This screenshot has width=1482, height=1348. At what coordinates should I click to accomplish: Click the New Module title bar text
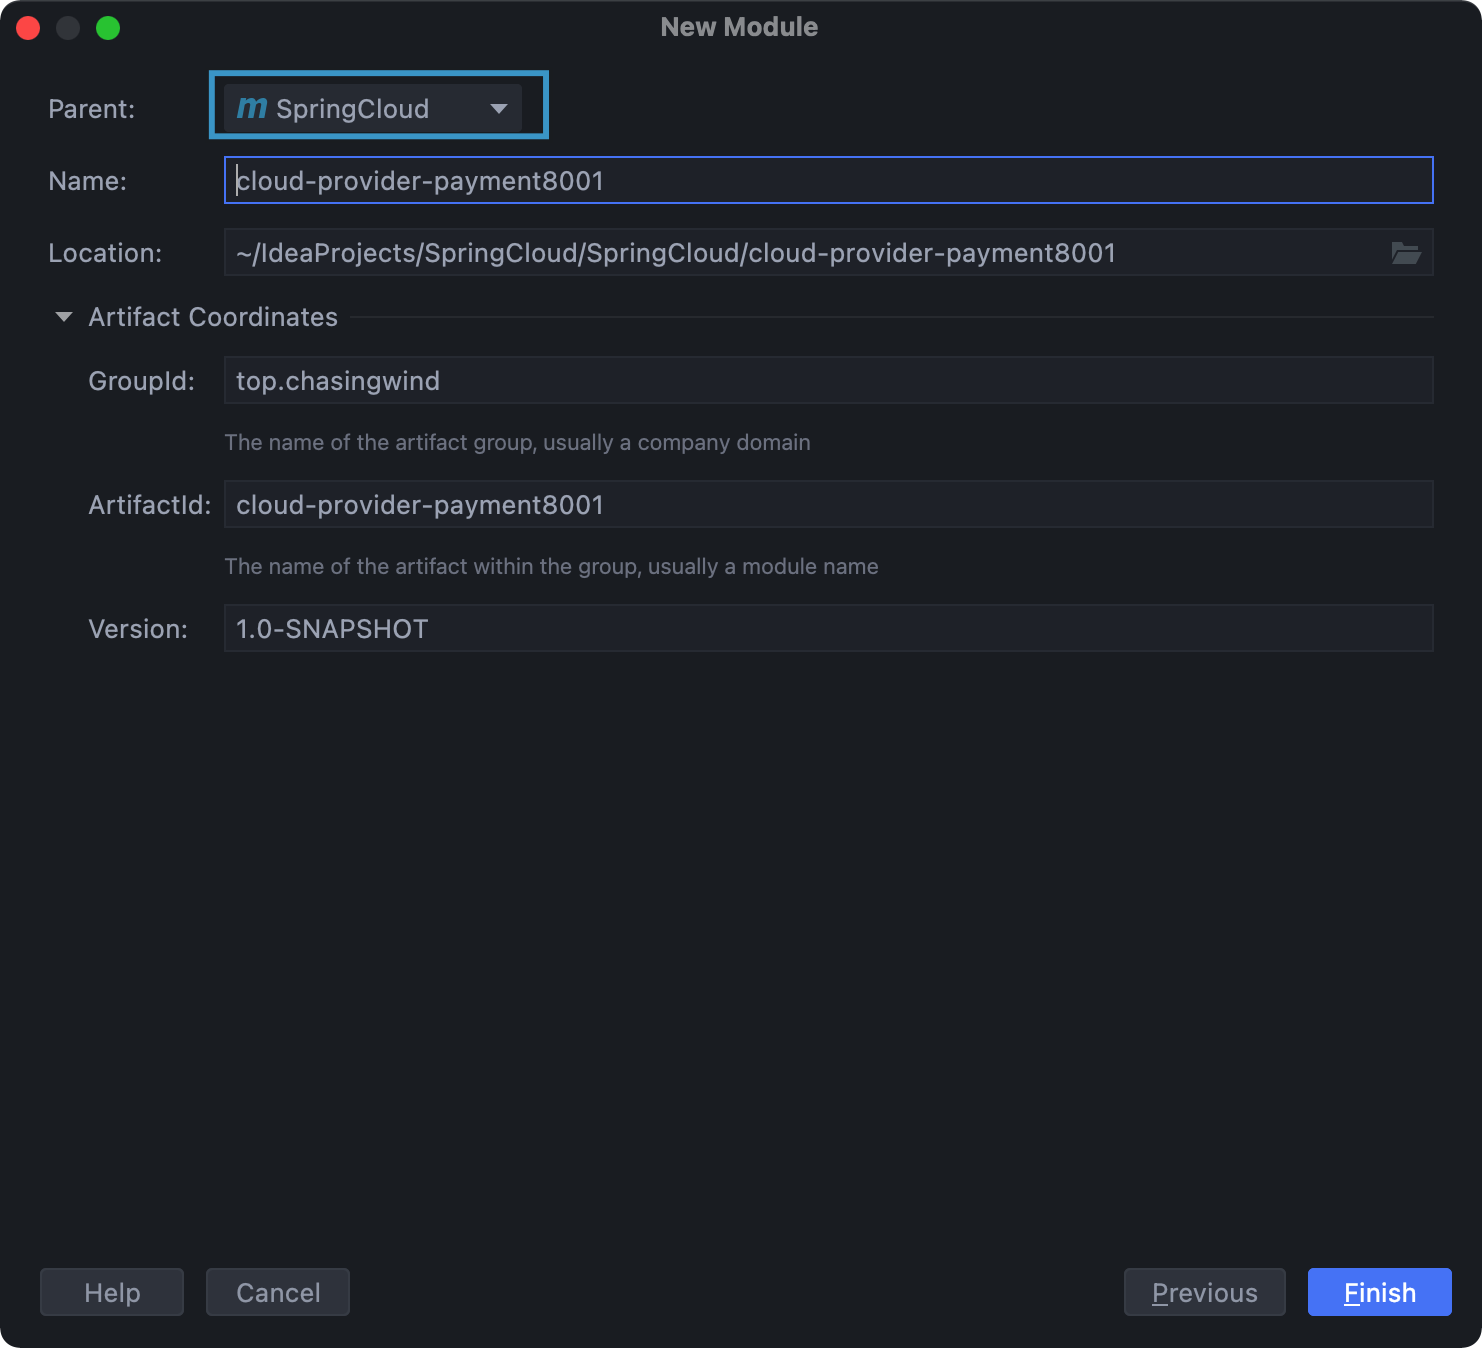[739, 27]
